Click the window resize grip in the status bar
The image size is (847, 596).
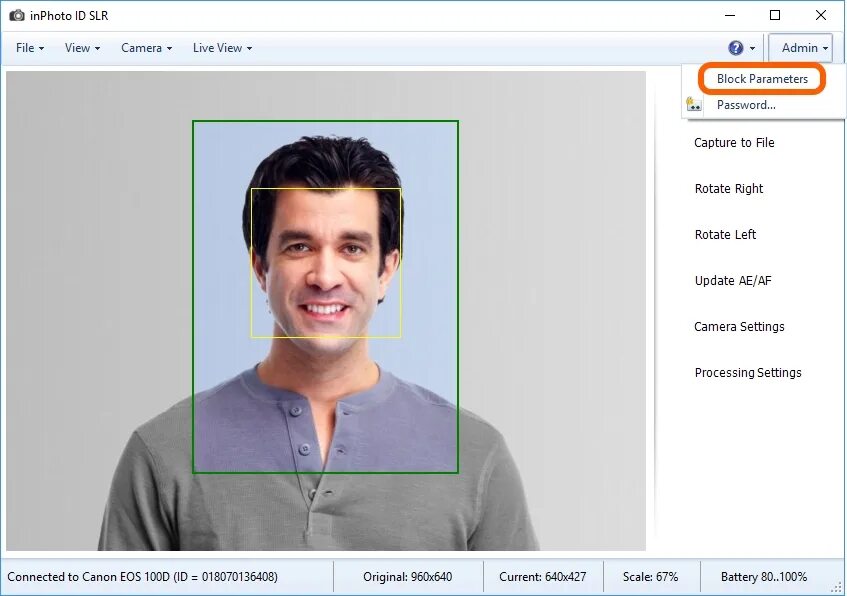pos(837,587)
